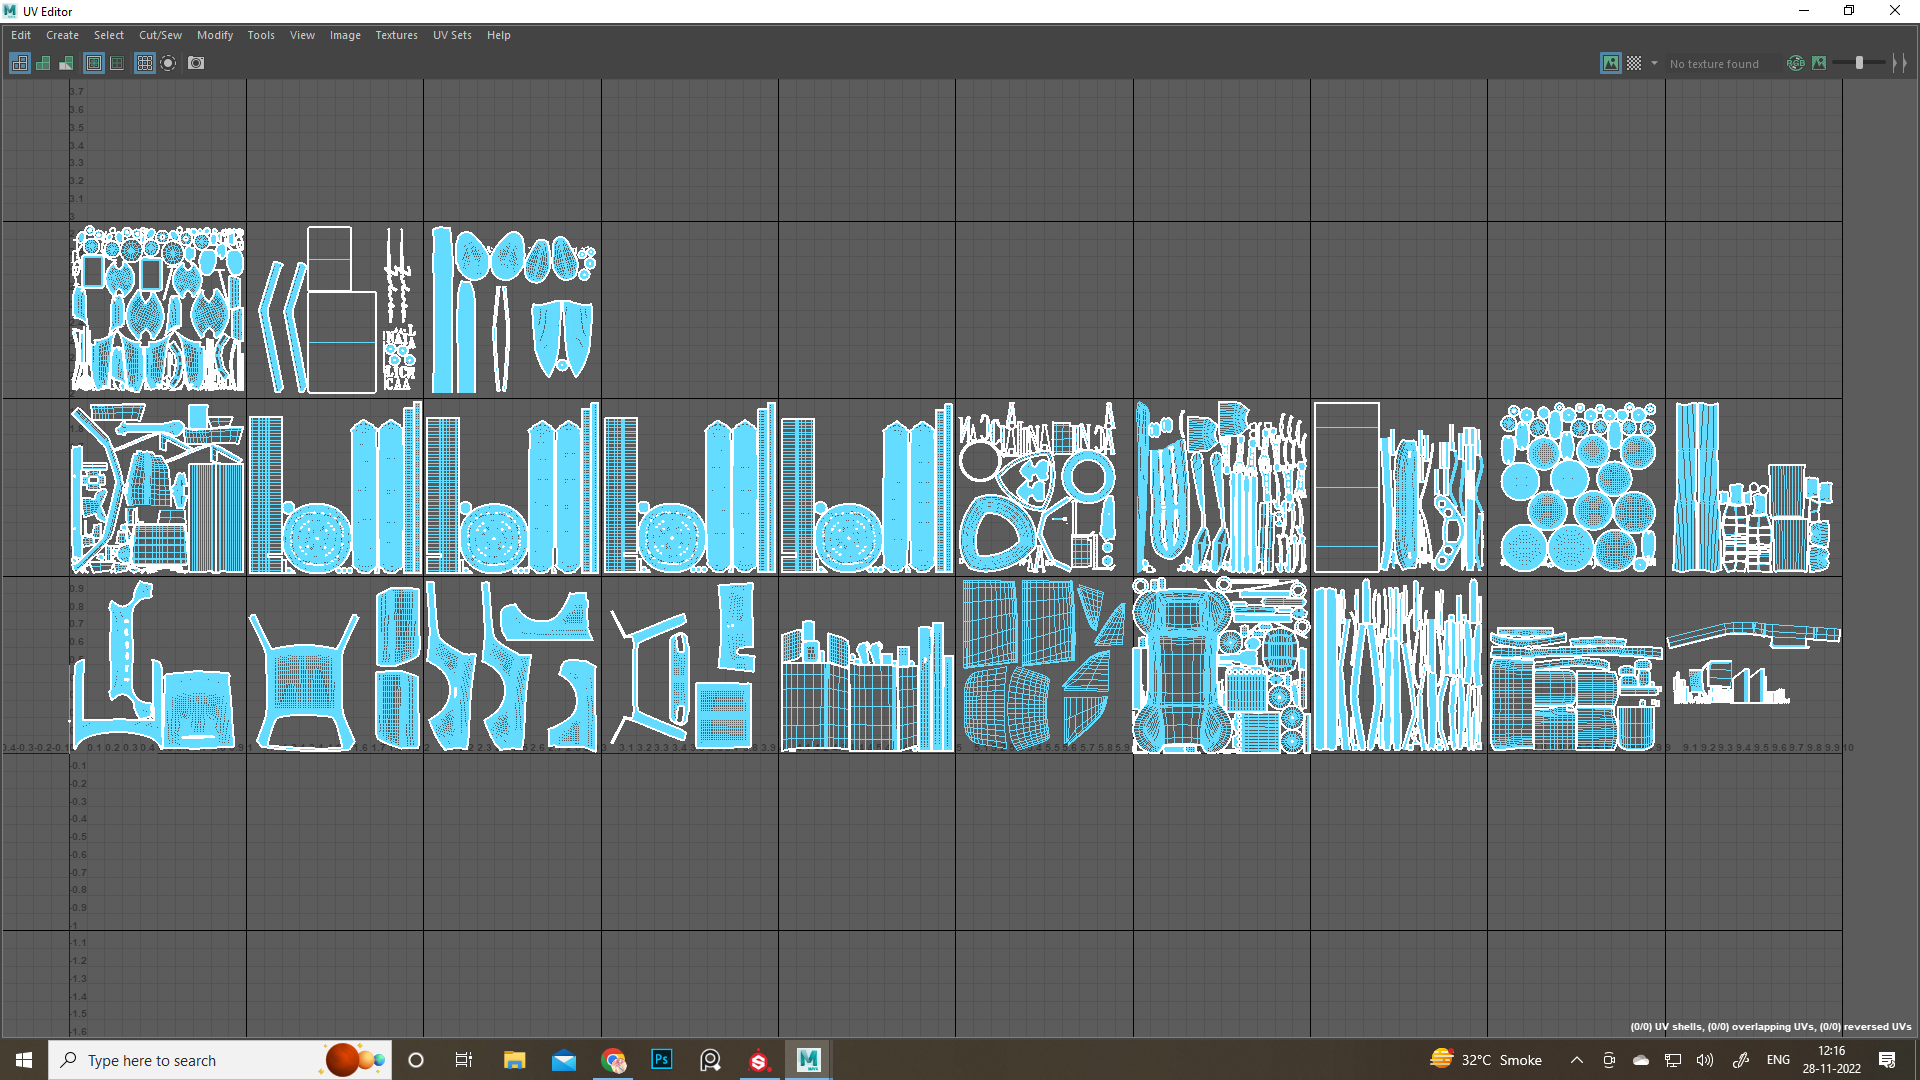Expand the hidden toolbar section arrows
The height and width of the screenshot is (1080, 1920).
pyautogui.click(x=1899, y=63)
